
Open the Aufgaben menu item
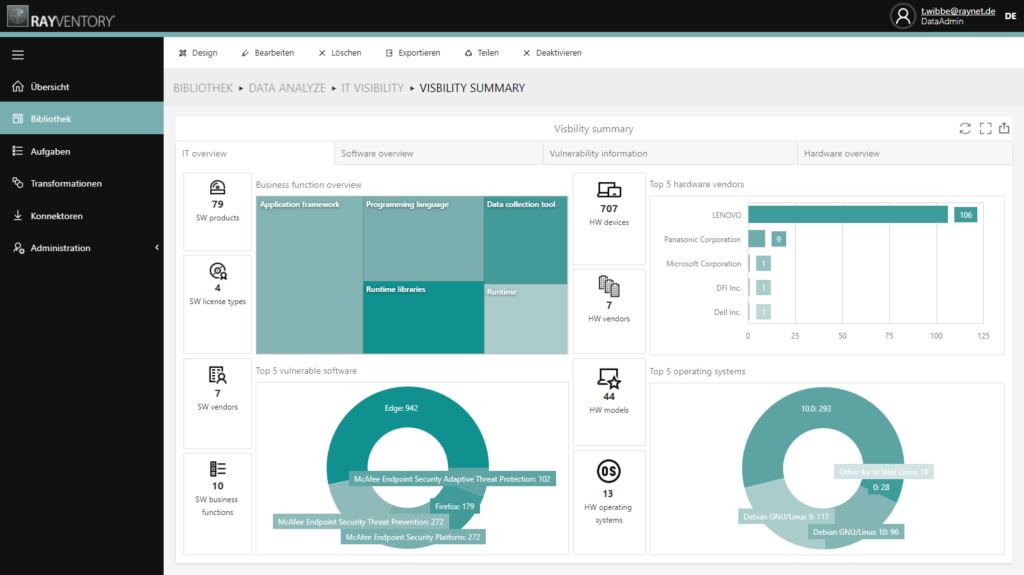(82, 151)
